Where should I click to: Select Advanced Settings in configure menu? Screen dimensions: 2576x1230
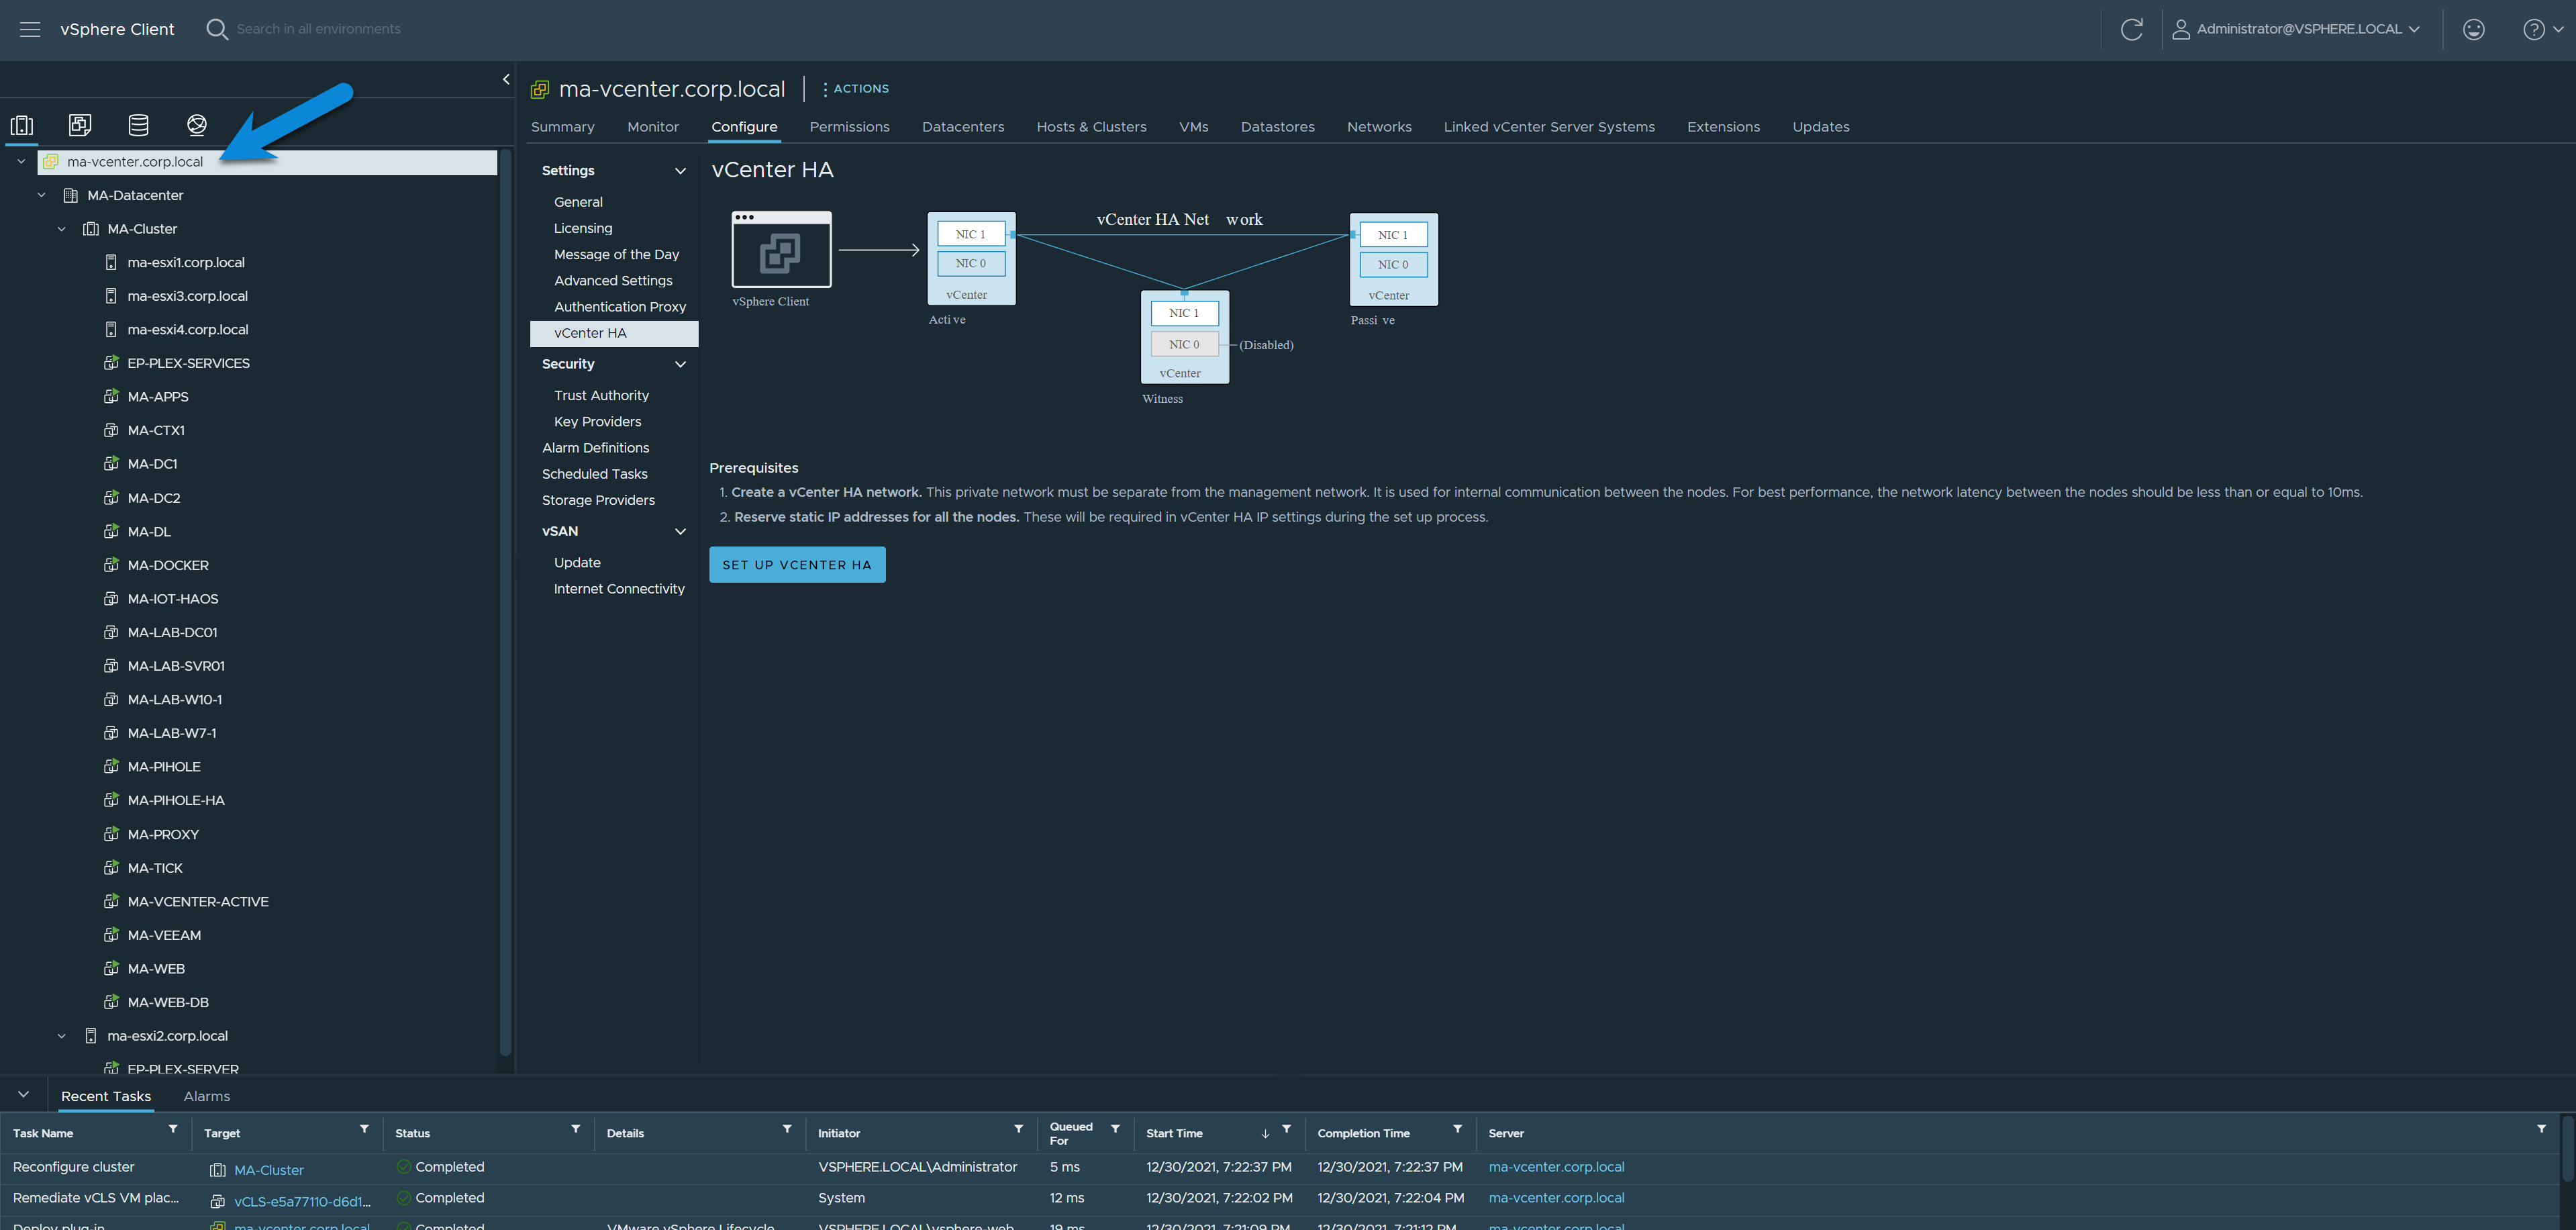tap(613, 281)
